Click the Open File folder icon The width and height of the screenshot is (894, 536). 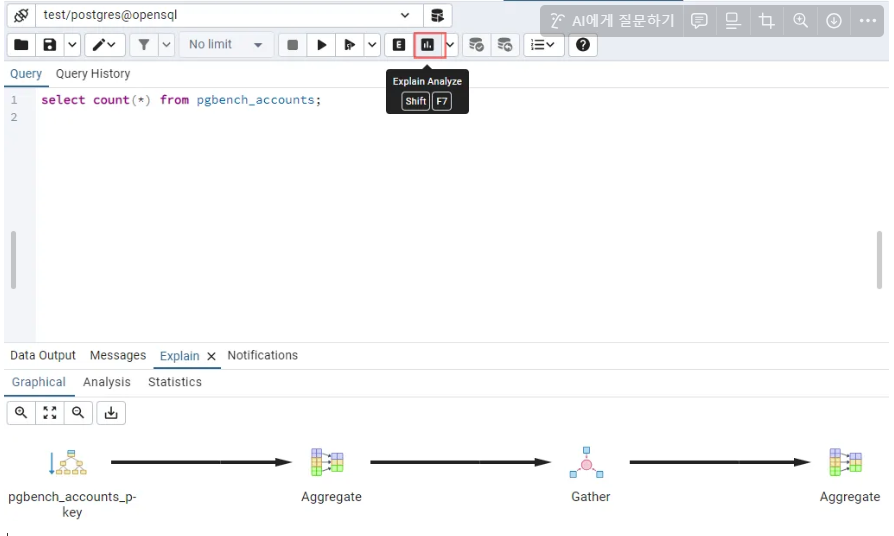click(21, 45)
